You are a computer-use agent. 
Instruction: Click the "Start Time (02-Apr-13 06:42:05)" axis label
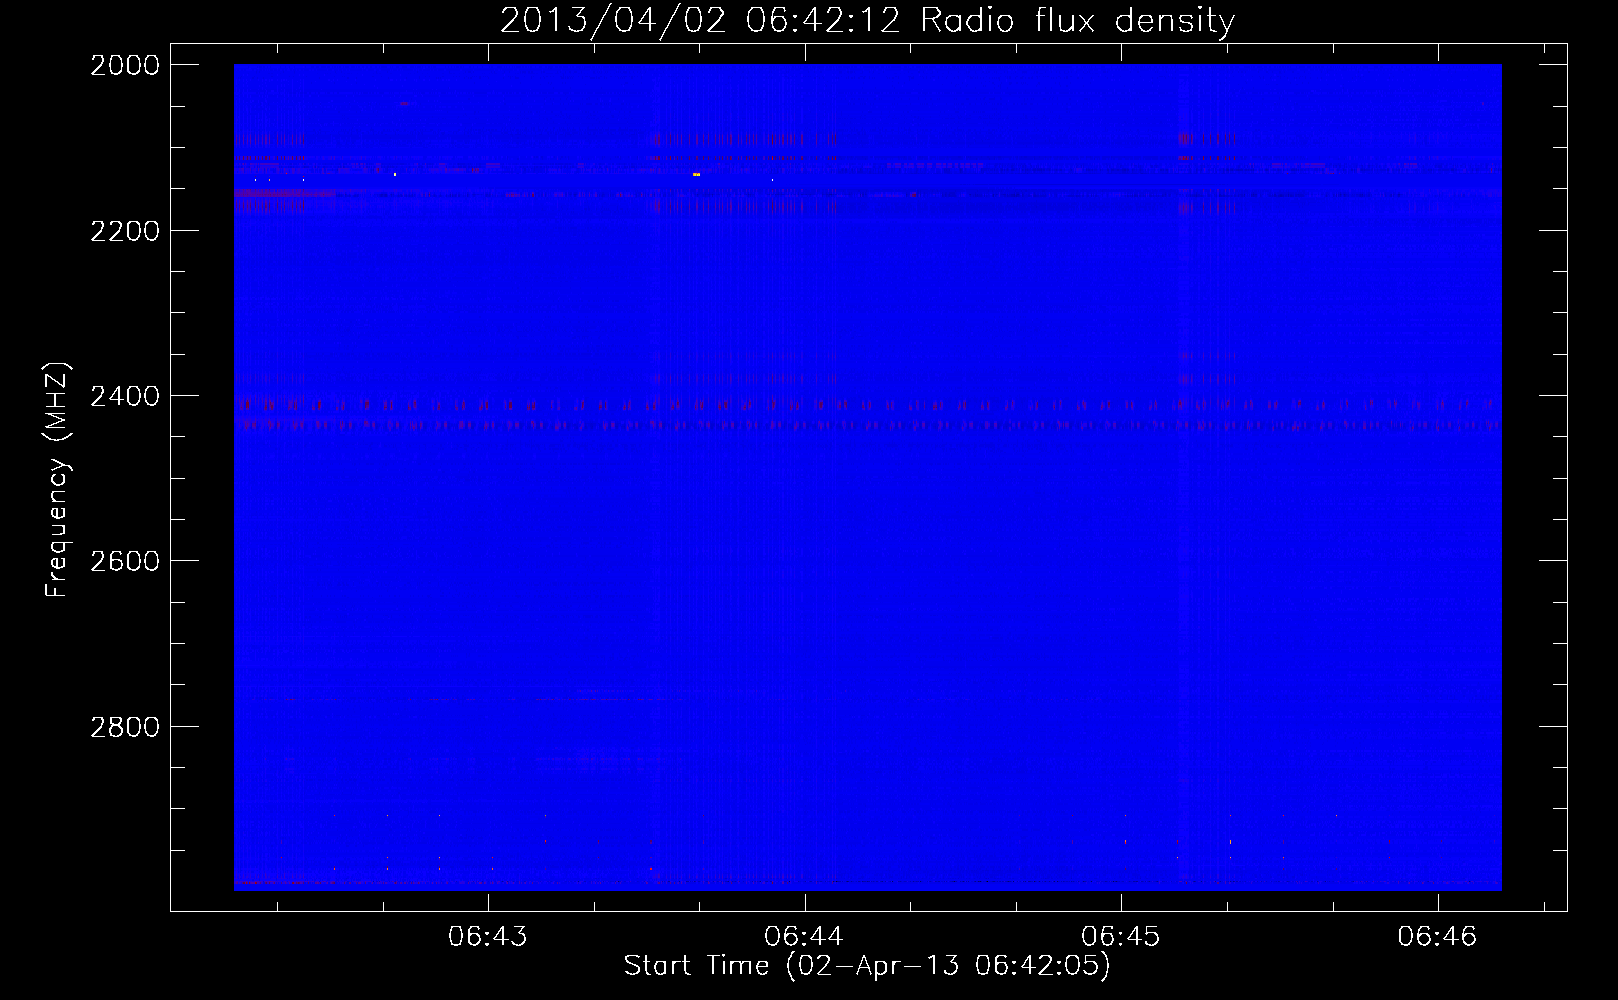(867, 966)
